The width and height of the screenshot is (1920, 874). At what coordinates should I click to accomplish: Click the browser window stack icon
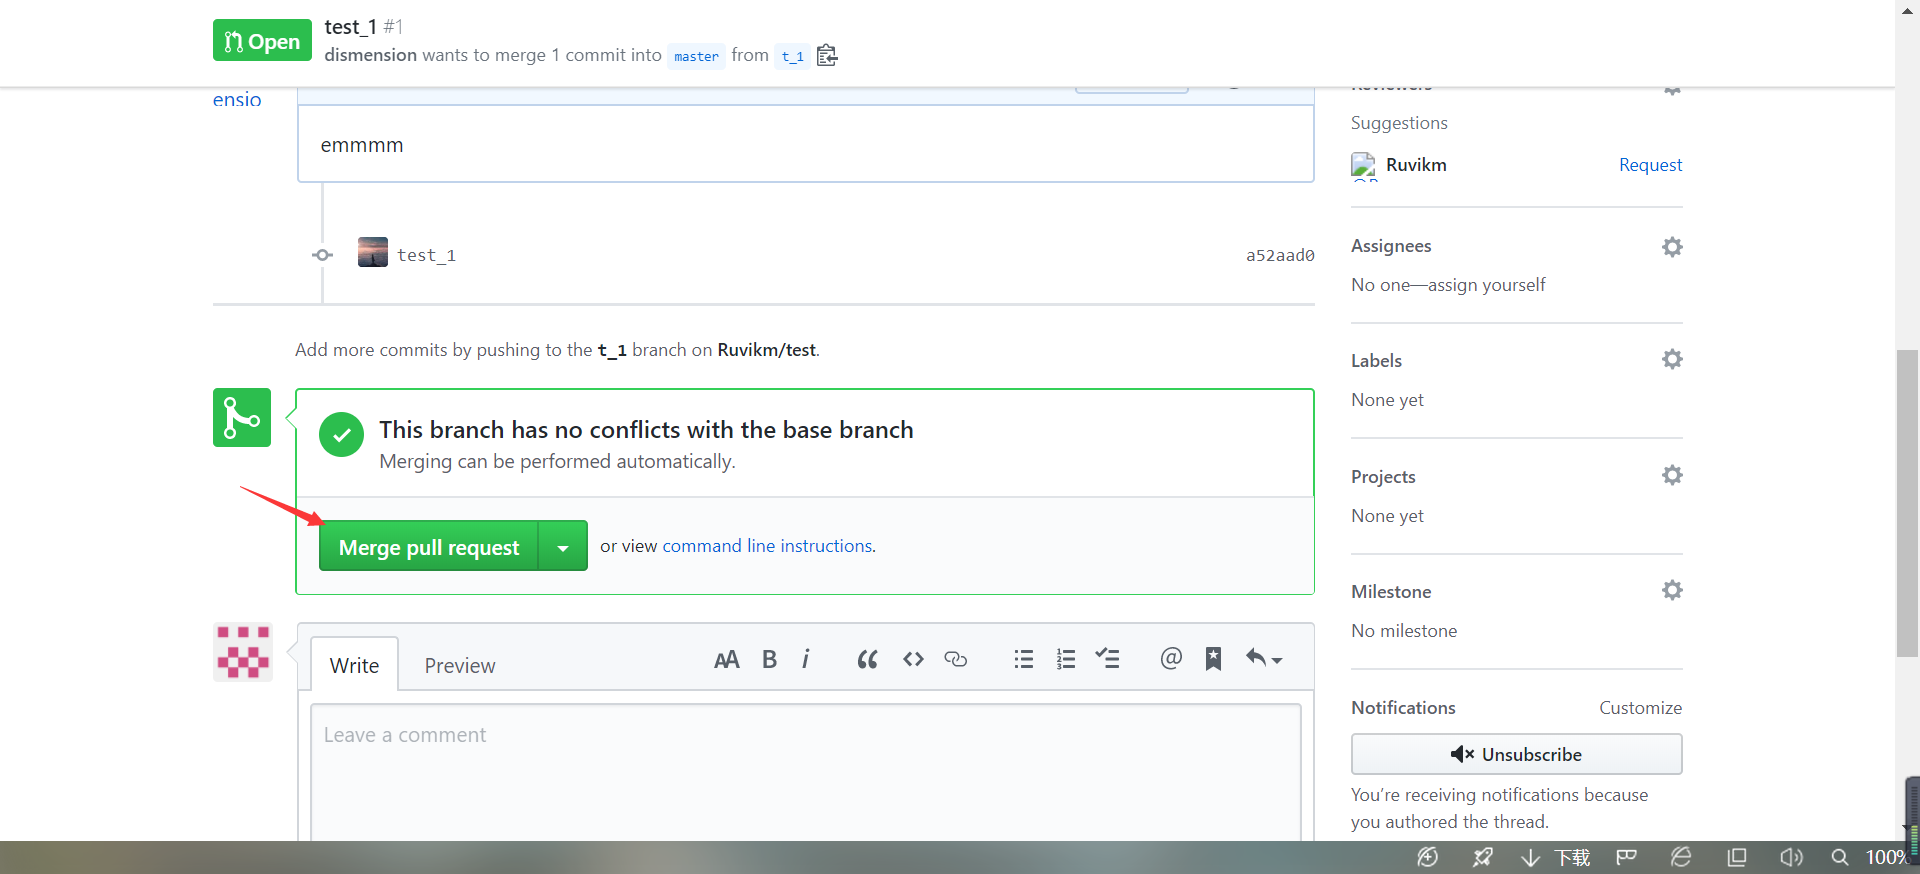tap(1737, 857)
